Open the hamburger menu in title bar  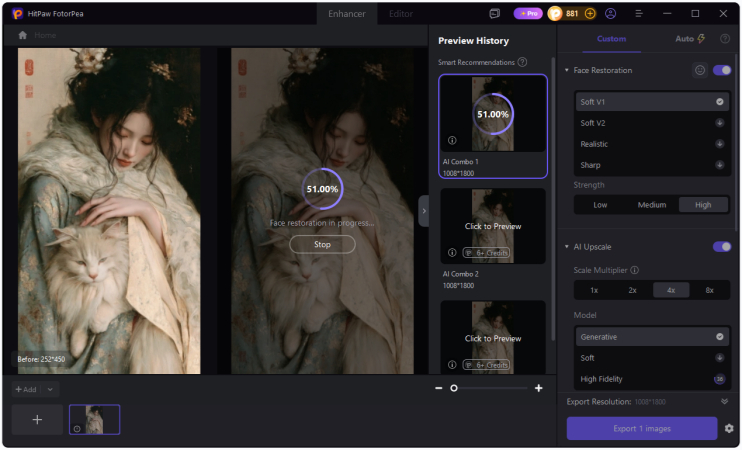639,14
